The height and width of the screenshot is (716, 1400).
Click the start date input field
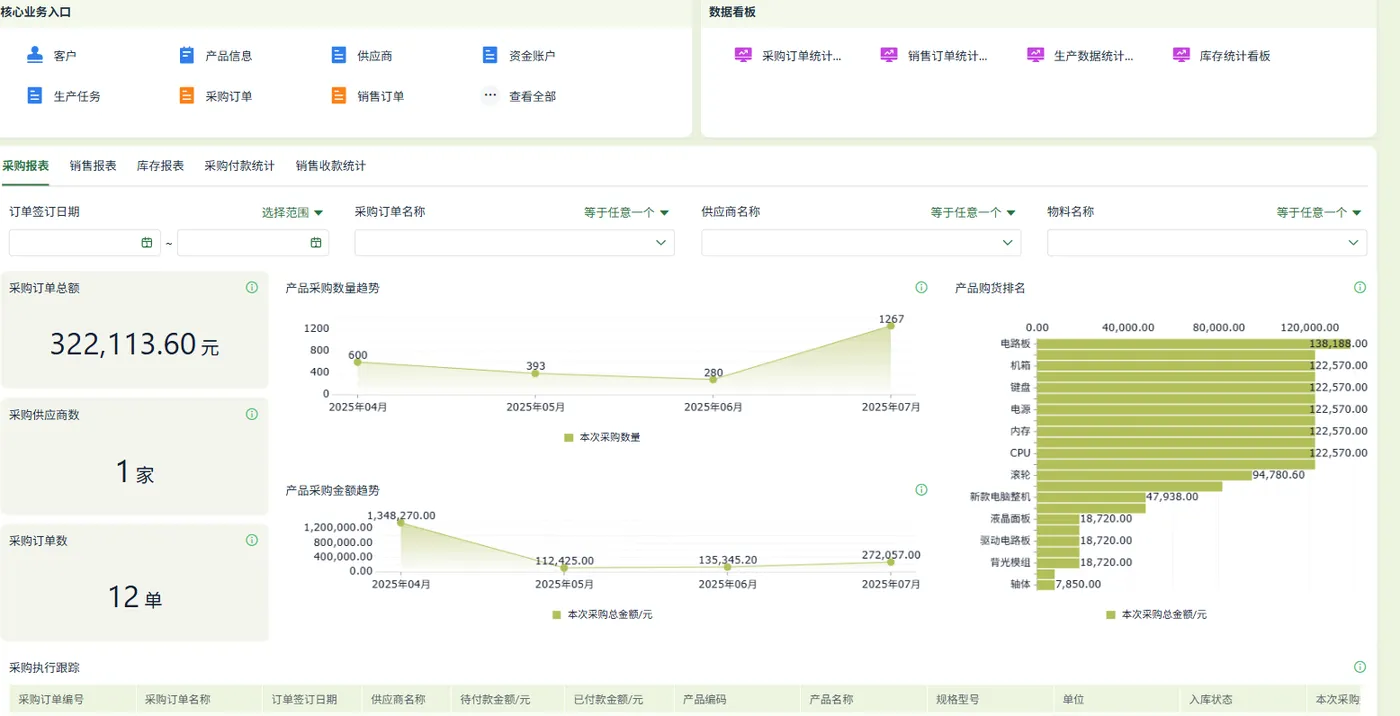click(85, 243)
